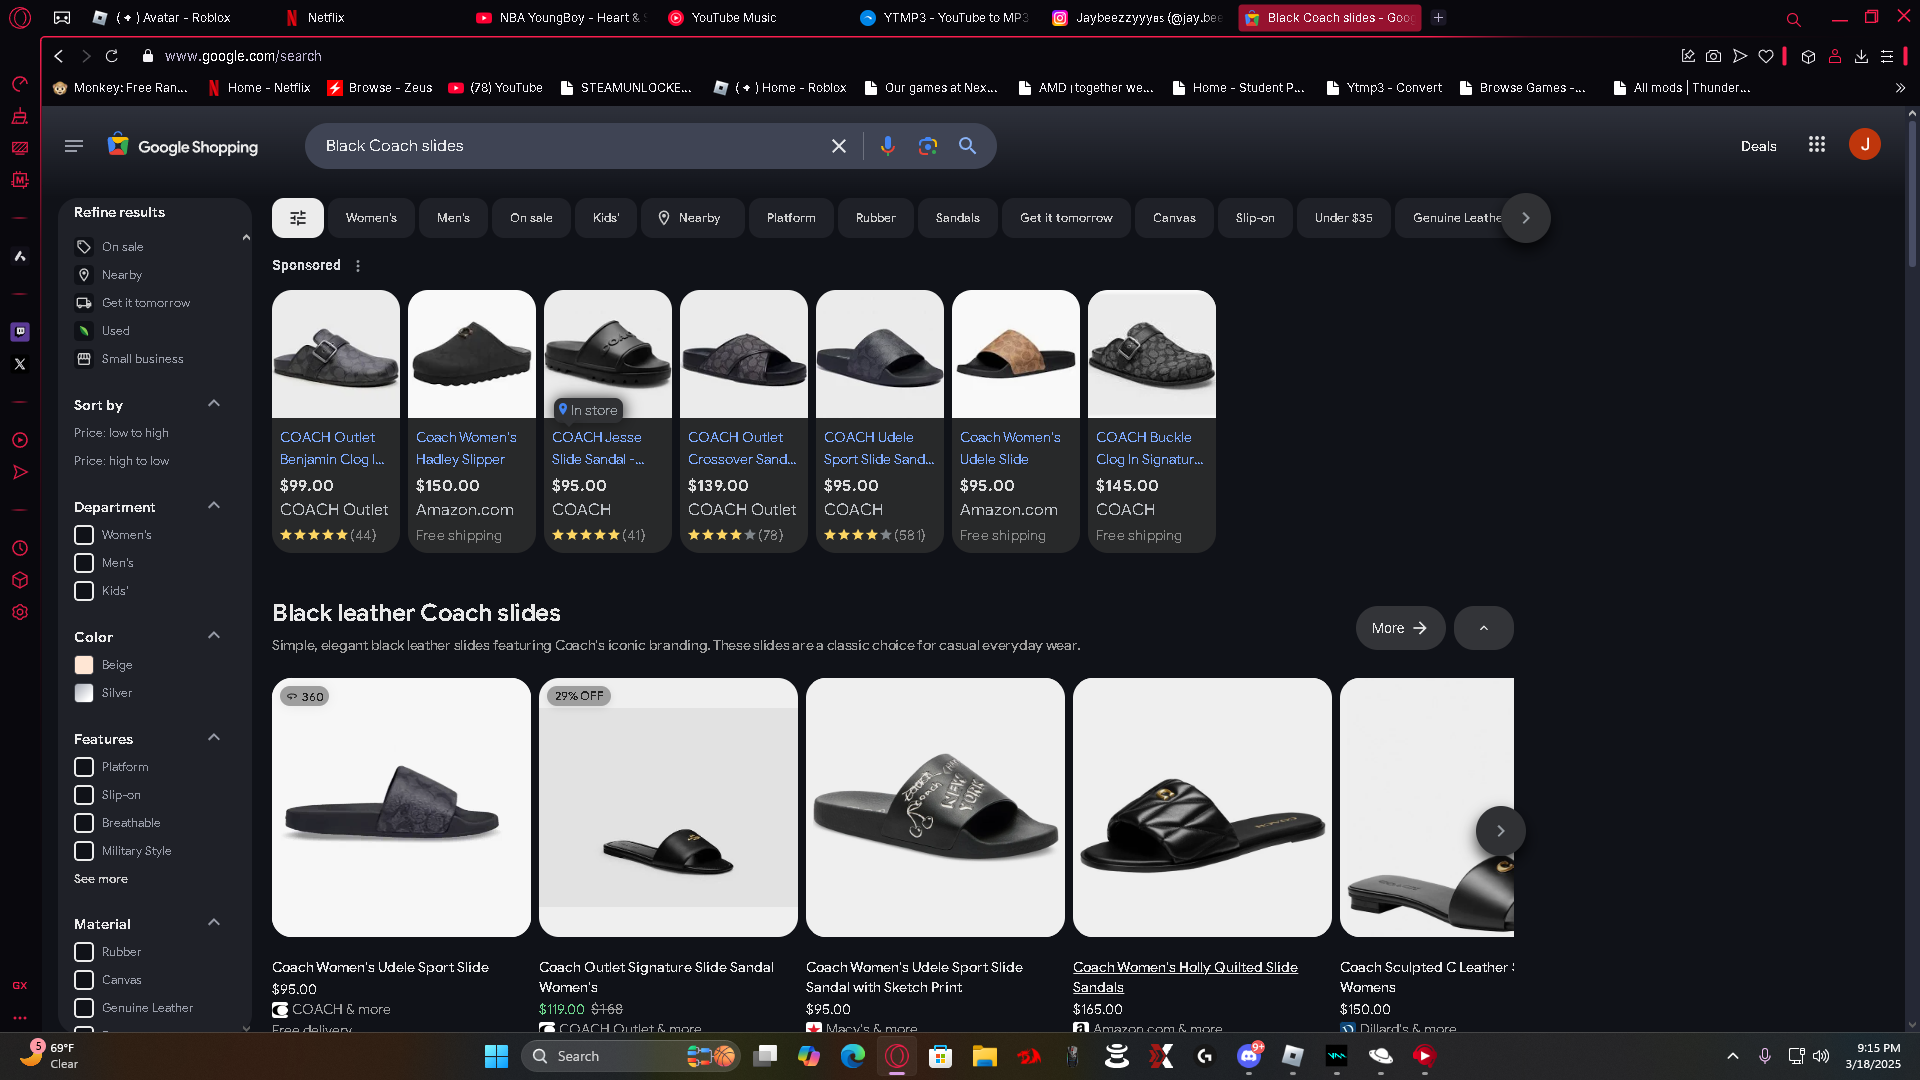Viewport: 1920px width, 1080px height.
Task: Sort by Price: low to high
Action: 121,433
